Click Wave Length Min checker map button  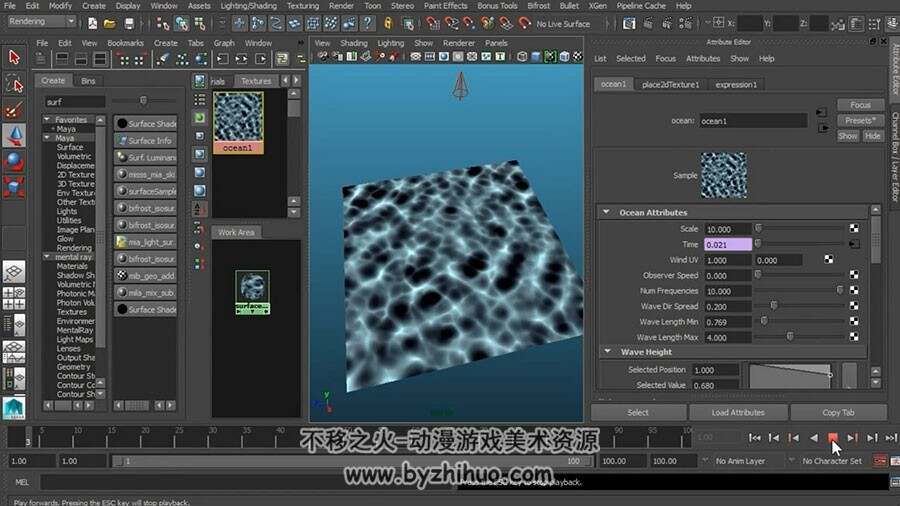click(854, 321)
